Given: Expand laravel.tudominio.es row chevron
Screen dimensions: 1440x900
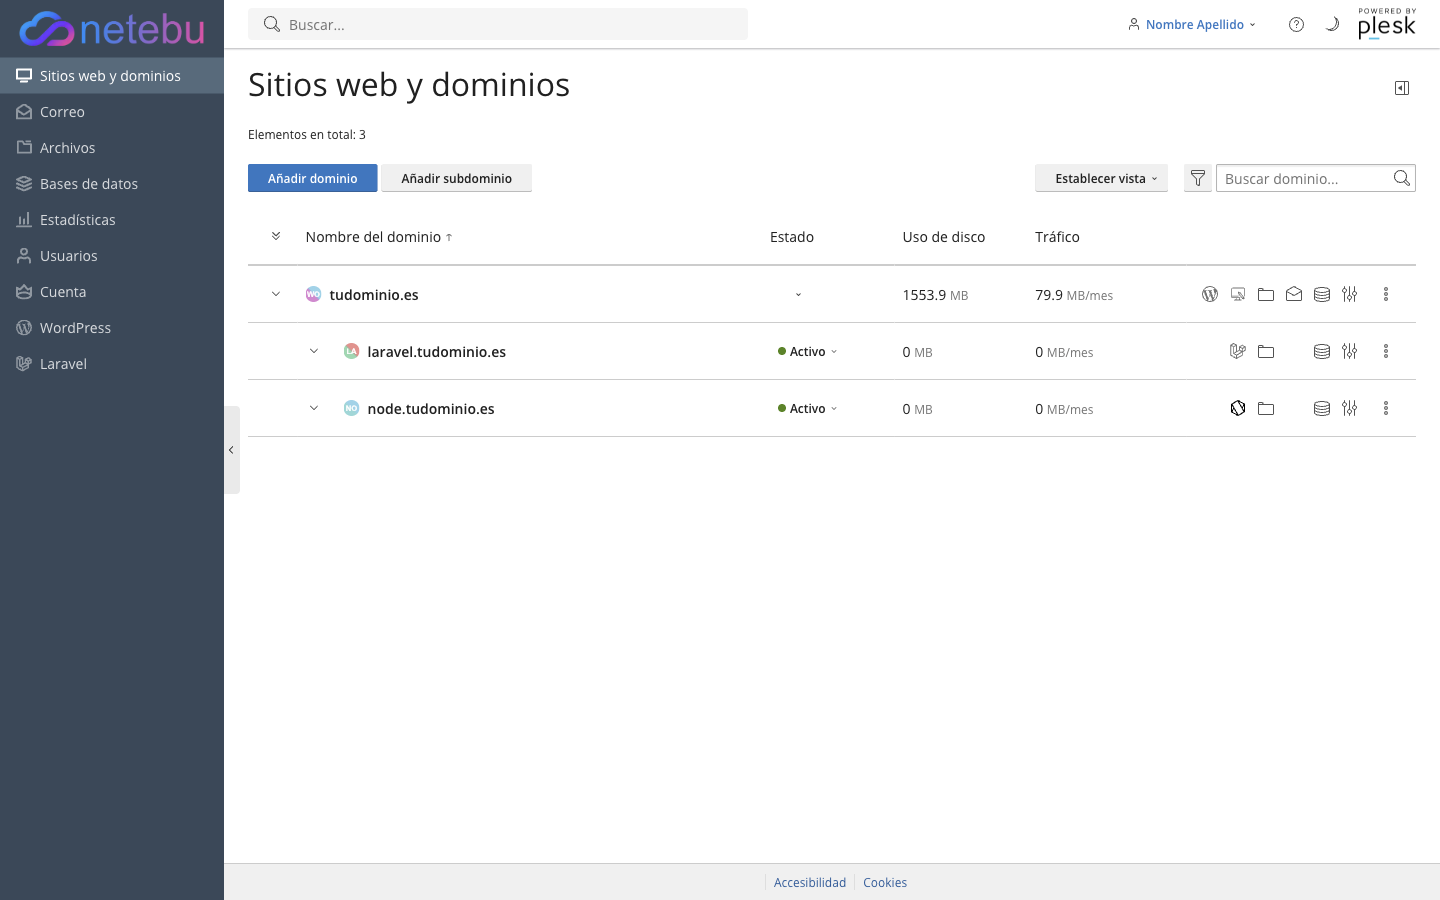Looking at the screenshot, I should pyautogui.click(x=314, y=351).
